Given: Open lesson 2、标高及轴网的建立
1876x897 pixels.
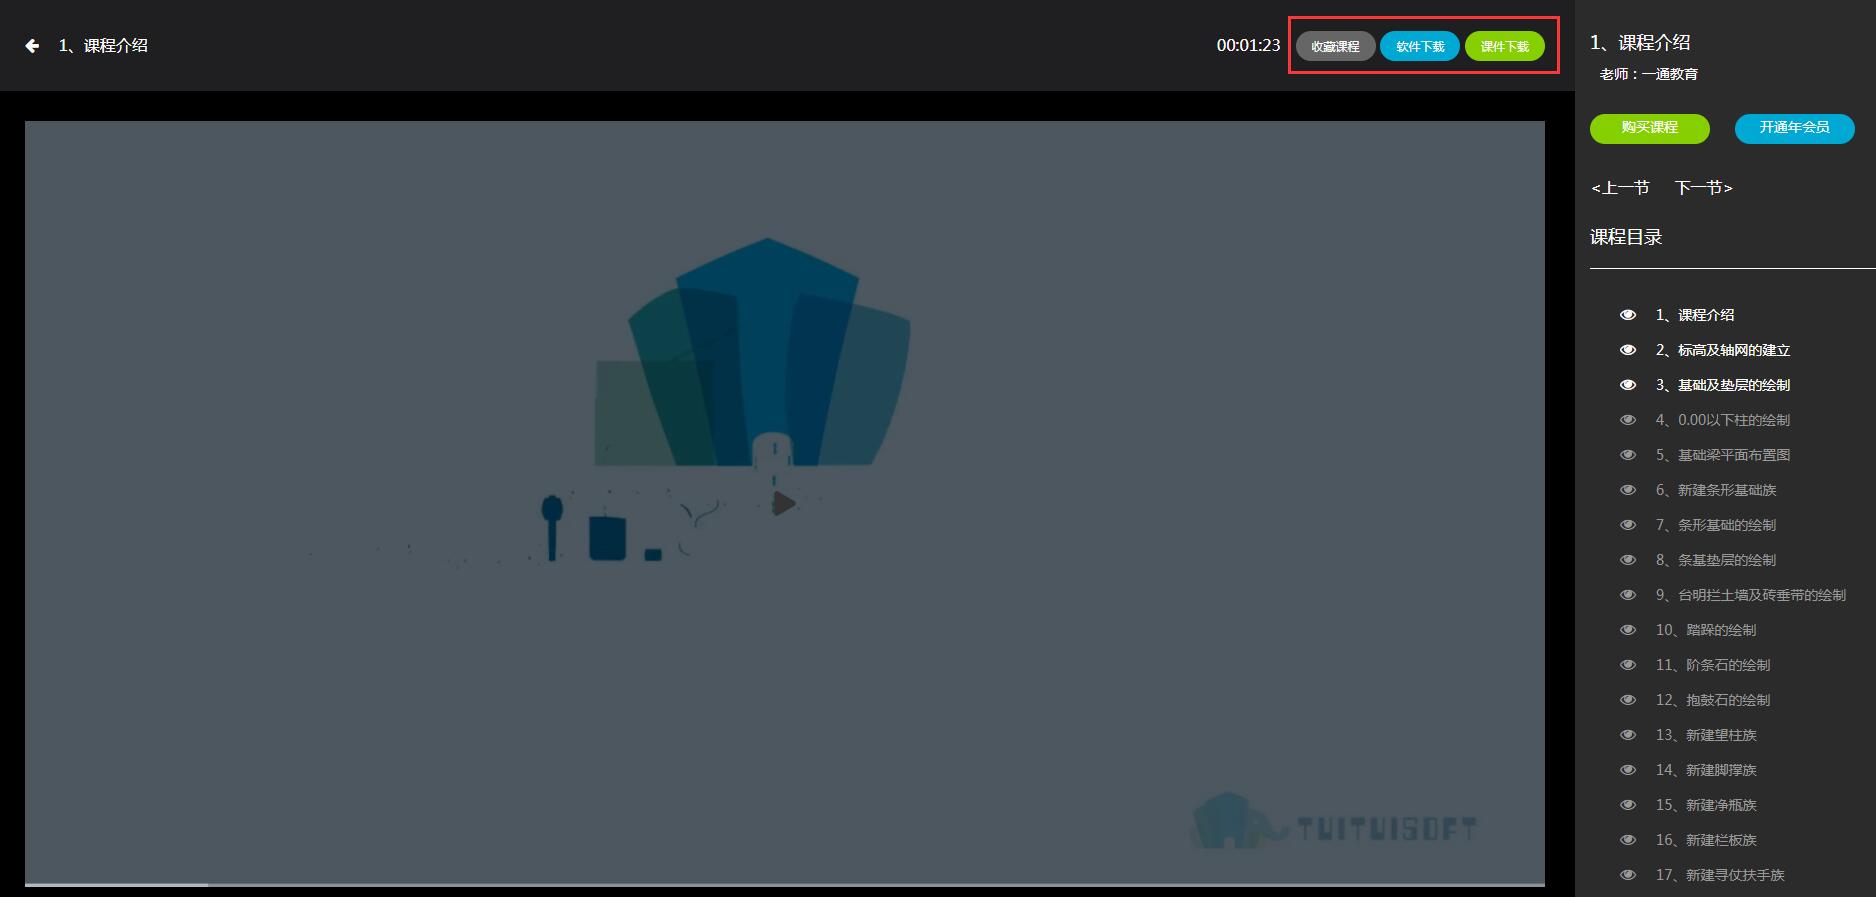Looking at the screenshot, I should tap(1722, 350).
